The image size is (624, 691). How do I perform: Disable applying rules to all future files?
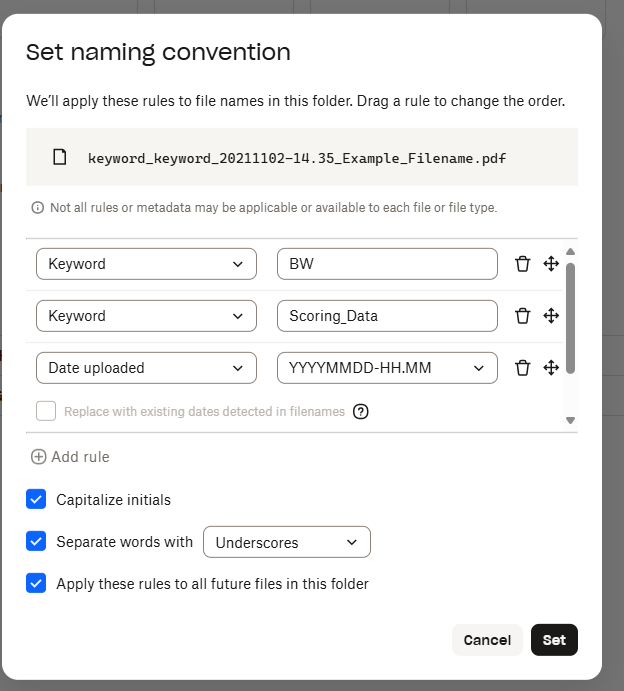[36, 583]
